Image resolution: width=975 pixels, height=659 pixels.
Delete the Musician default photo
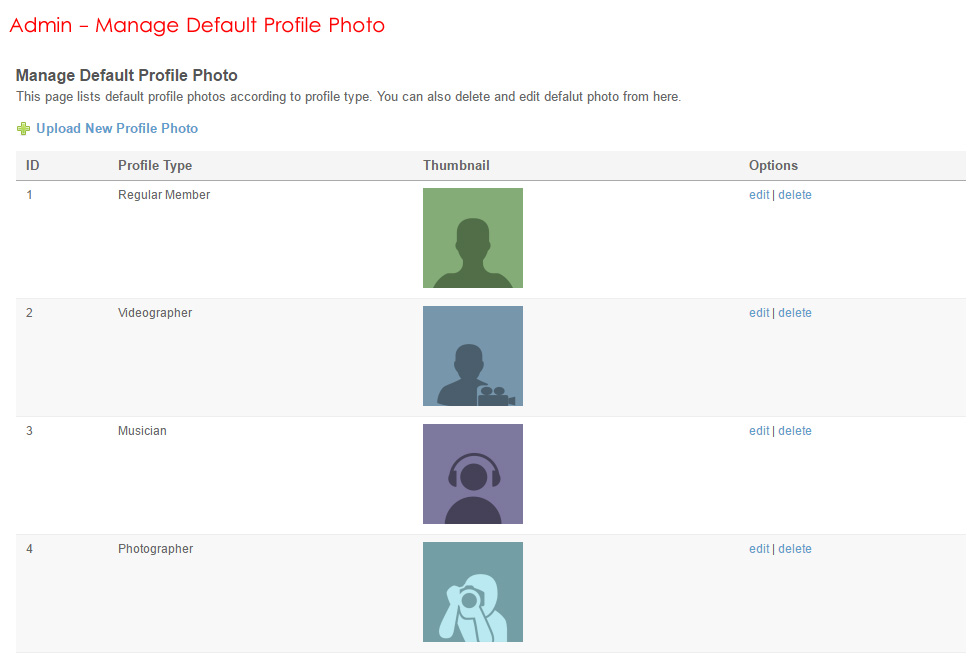(795, 431)
